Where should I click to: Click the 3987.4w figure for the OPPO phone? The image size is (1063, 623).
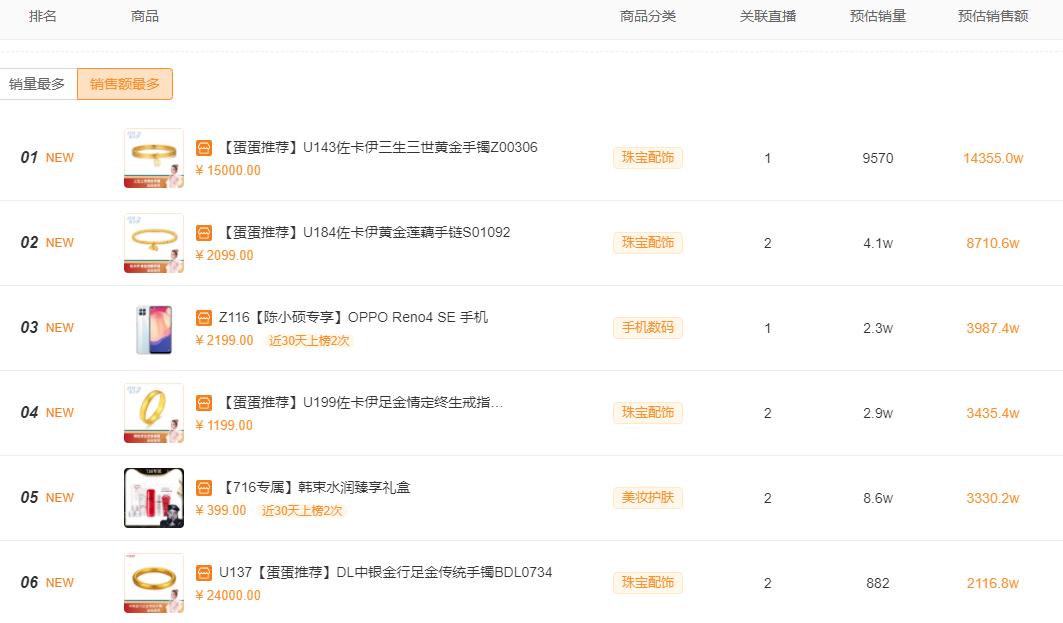pyautogui.click(x=992, y=328)
